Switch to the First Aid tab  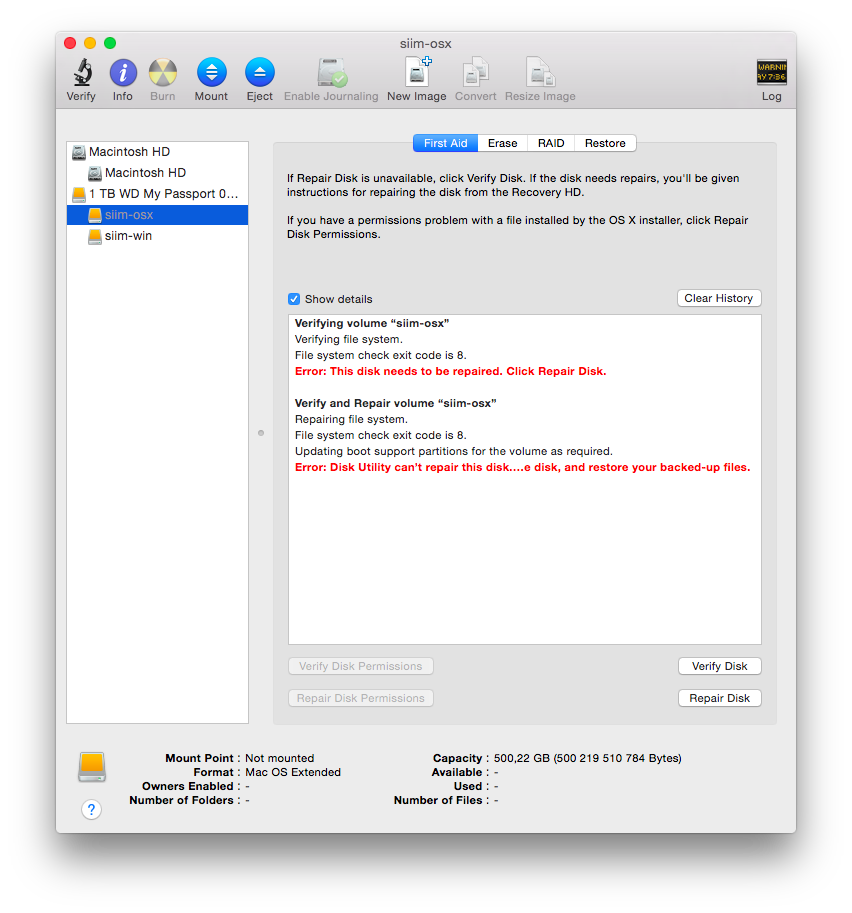coord(446,143)
